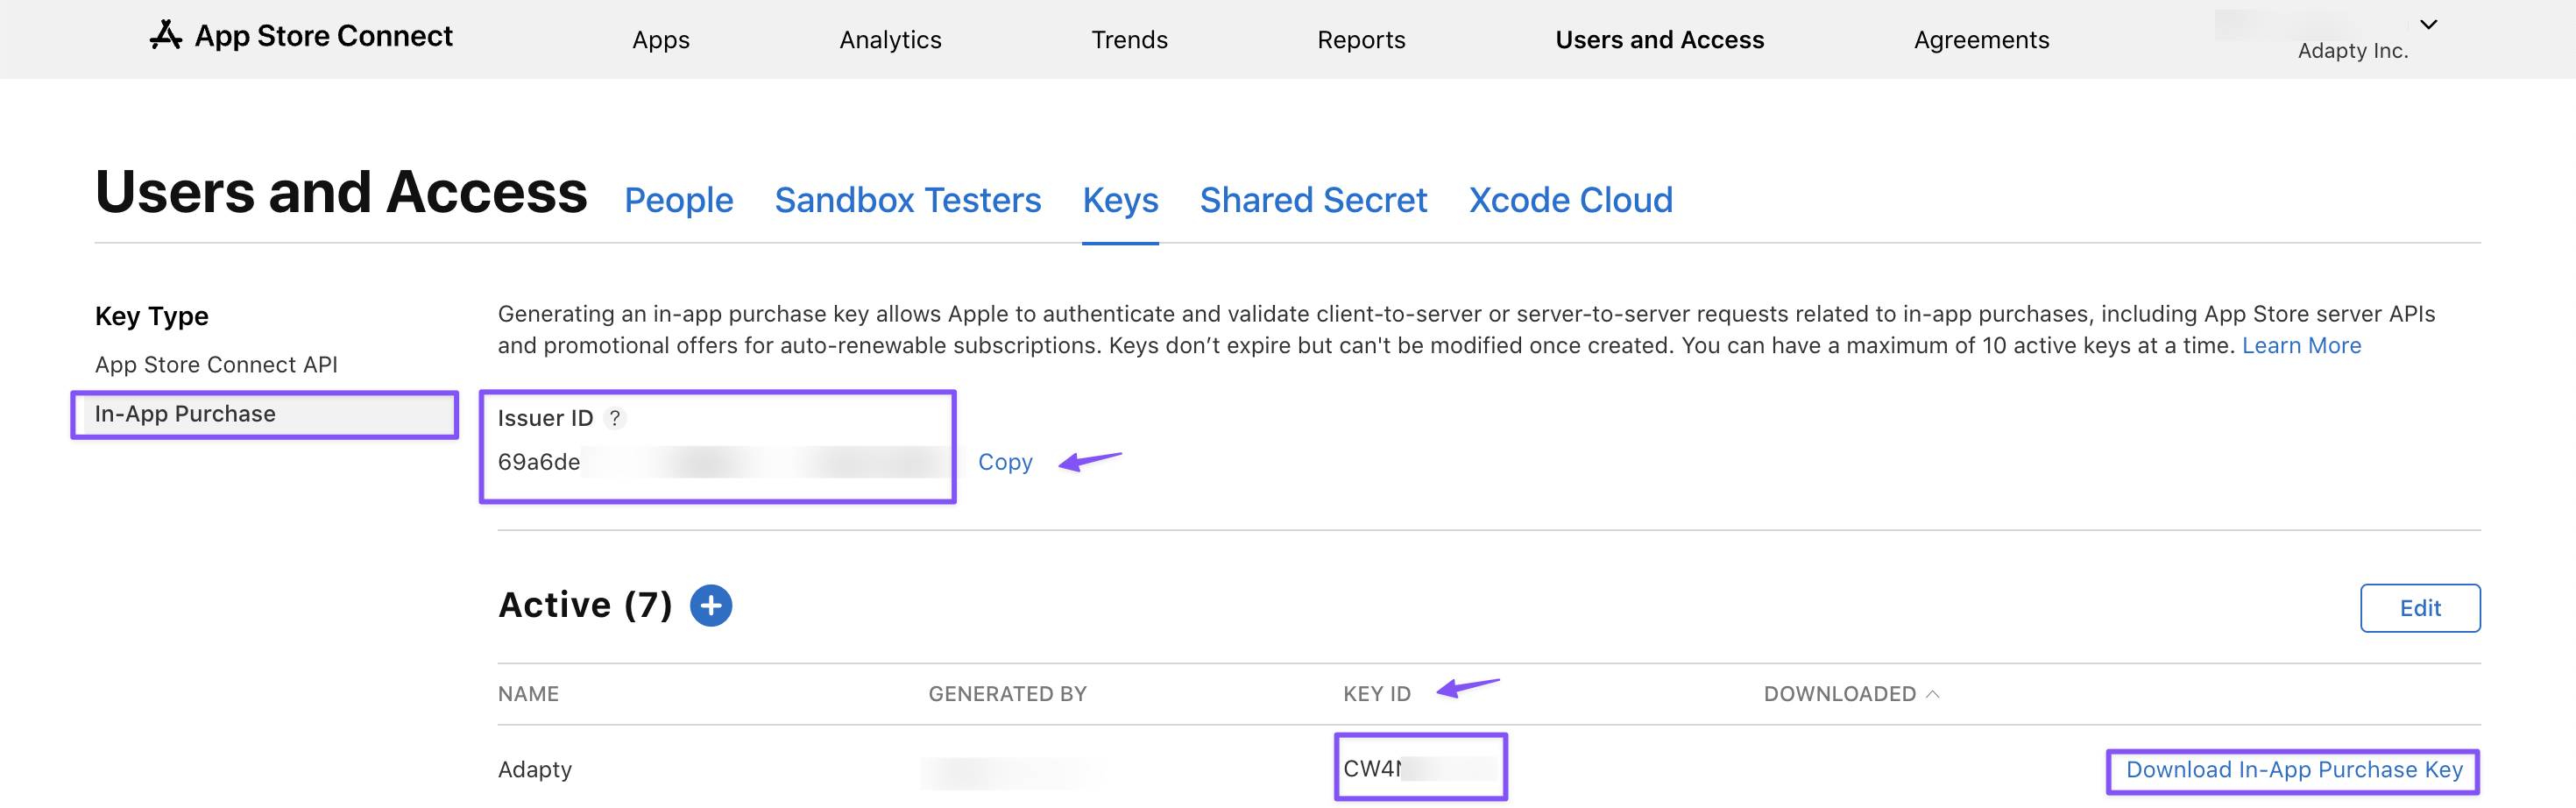Sort by the Downloaded column arrow
The width and height of the screenshot is (2576, 808).
pyautogui.click(x=1932, y=694)
